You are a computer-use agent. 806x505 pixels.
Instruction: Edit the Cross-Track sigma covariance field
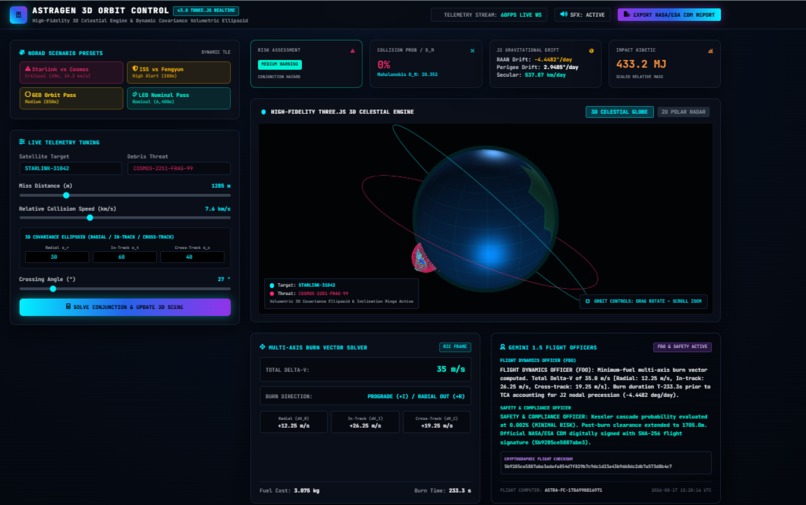[192, 257]
